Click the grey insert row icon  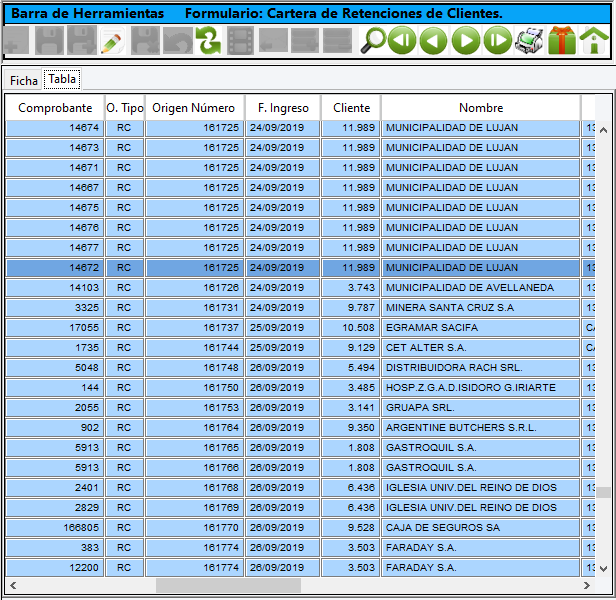pyautogui.click(x=305, y=40)
